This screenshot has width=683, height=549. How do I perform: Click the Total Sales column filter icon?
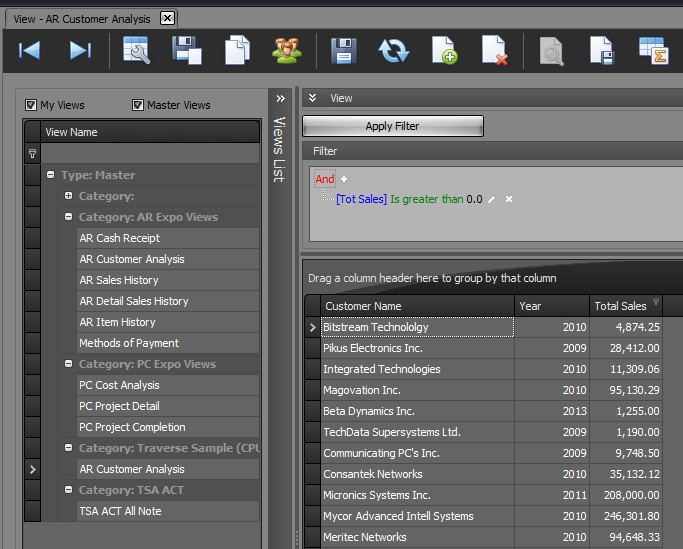tap(656, 302)
